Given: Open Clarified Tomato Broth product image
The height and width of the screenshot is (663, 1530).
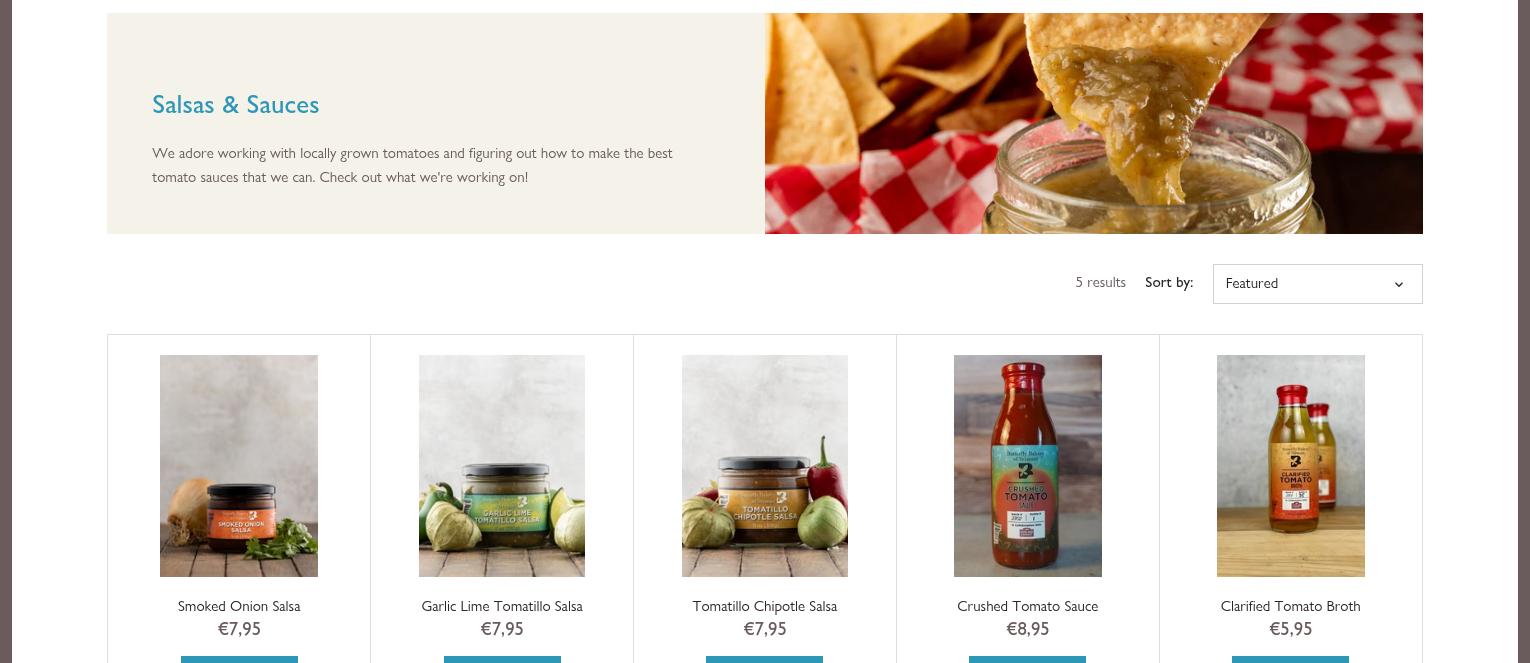Looking at the screenshot, I should point(1291,466).
